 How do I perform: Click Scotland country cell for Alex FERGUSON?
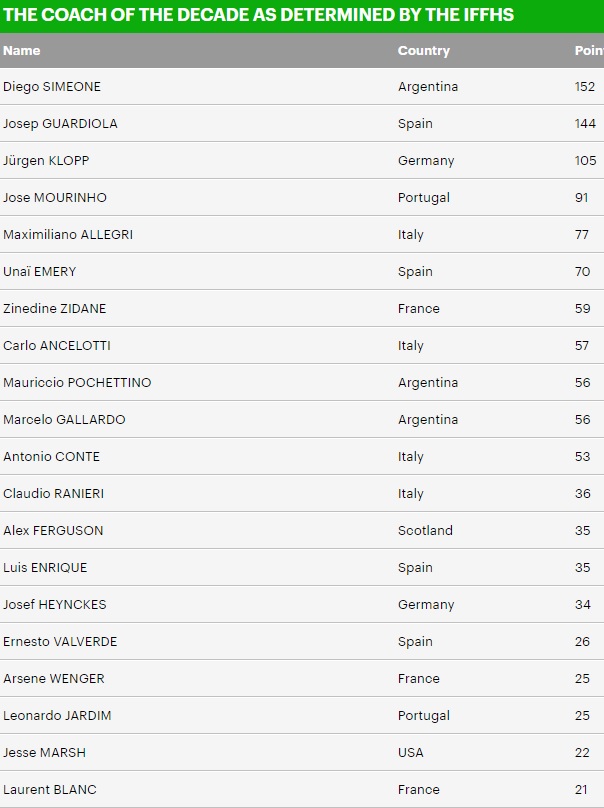pos(425,530)
